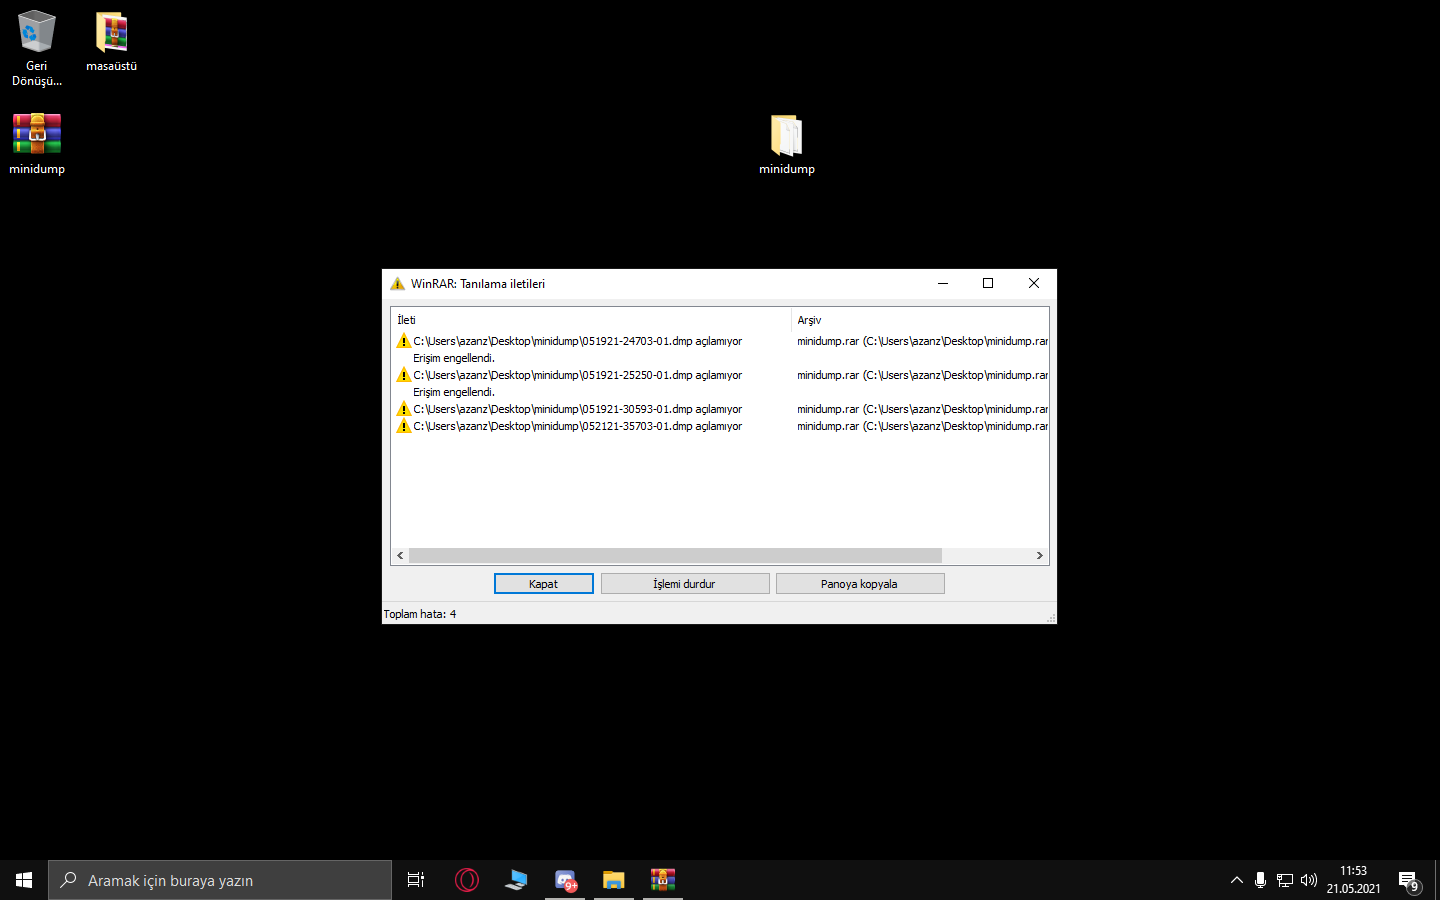Viewport: 1440px width, 900px height.
Task: Click the İleti column header
Action: [591, 320]
